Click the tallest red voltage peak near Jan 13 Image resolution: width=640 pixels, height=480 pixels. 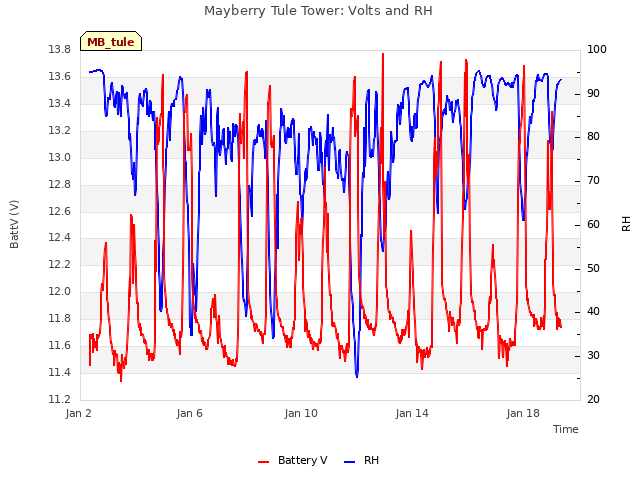383,55
